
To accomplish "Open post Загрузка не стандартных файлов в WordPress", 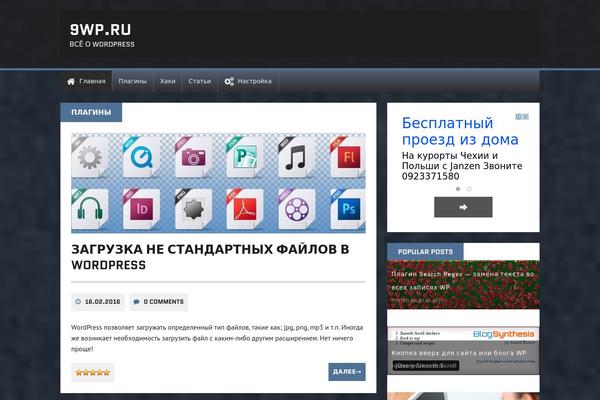I will 210,257.
